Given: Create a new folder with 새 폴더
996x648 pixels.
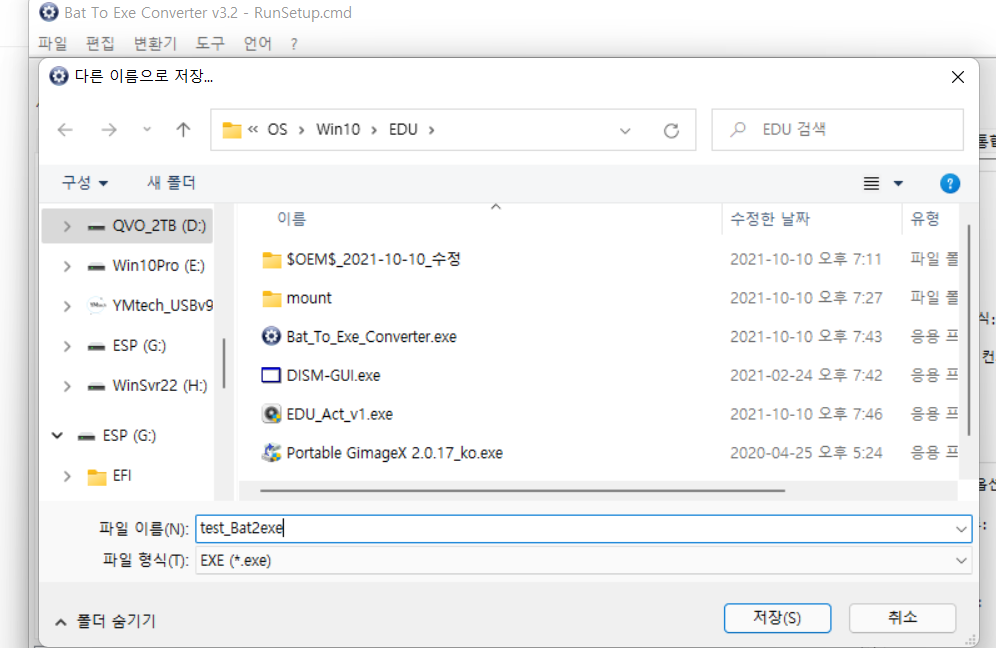Looking at the screenshot, I should (x=172, y=183).
